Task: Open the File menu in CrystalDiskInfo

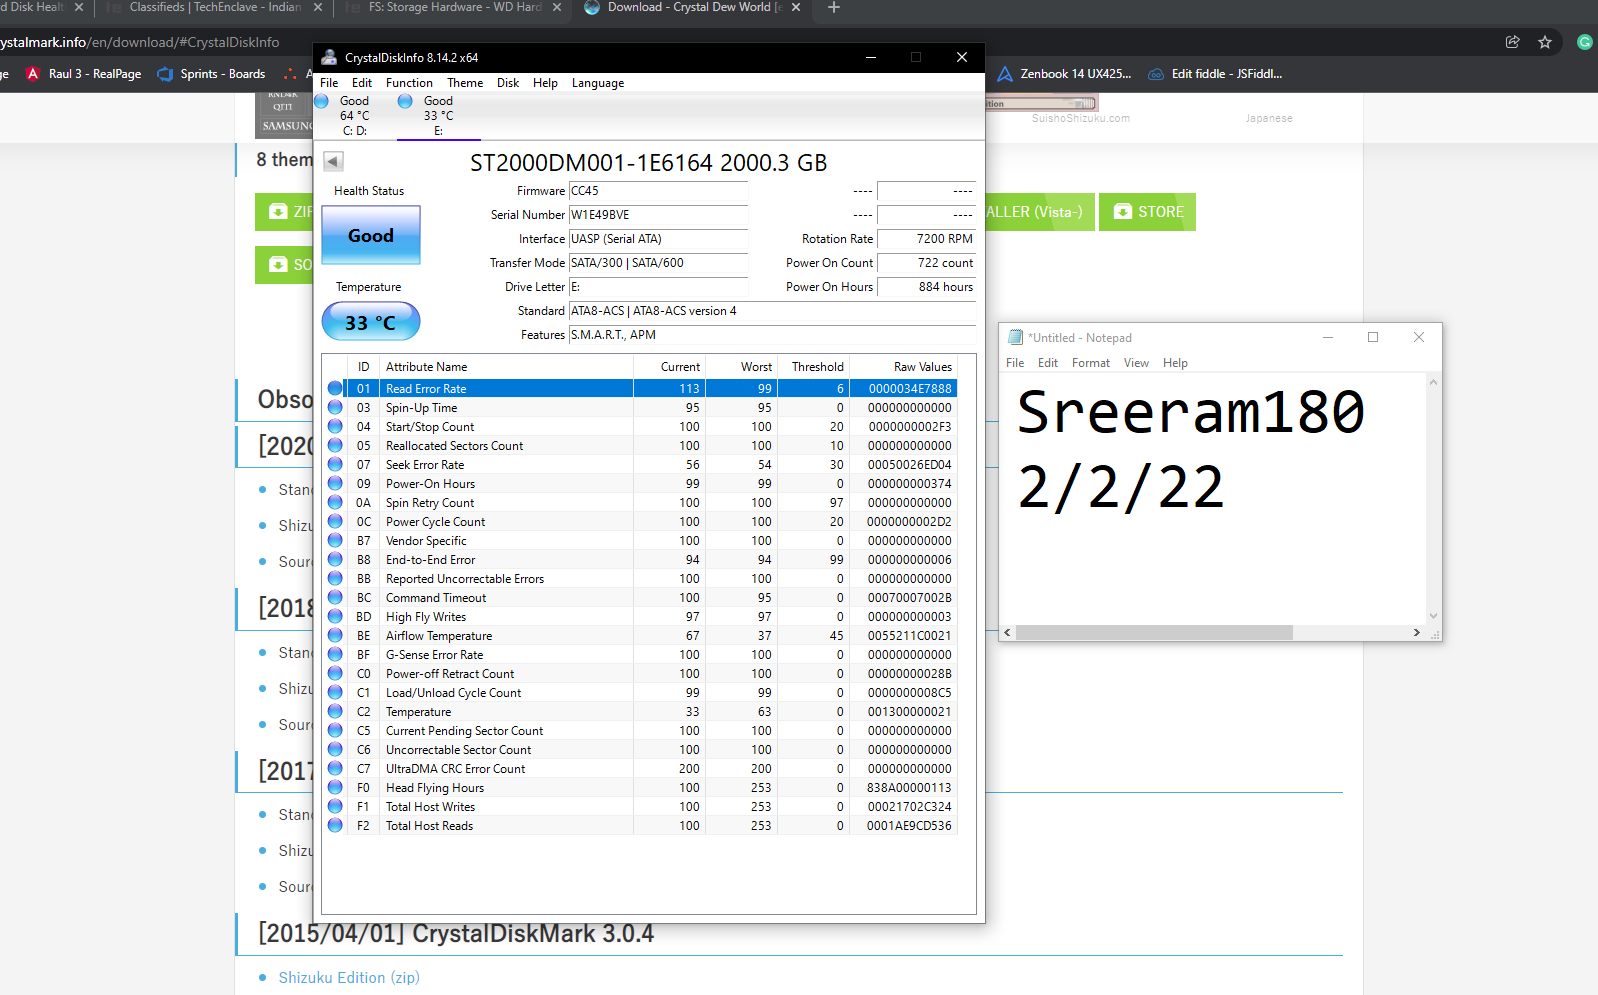Action: click(329, 83)
